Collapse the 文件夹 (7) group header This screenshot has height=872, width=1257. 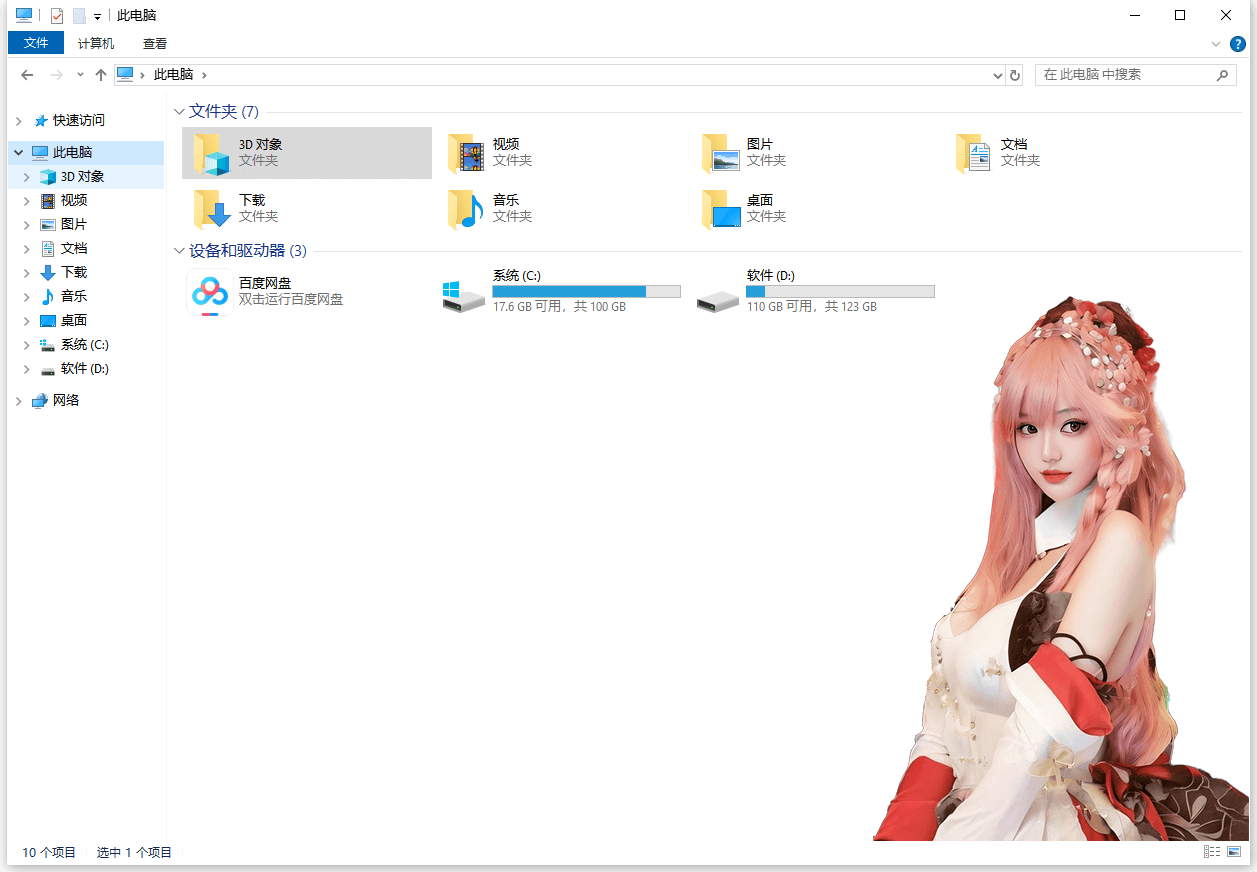[180, 112]
